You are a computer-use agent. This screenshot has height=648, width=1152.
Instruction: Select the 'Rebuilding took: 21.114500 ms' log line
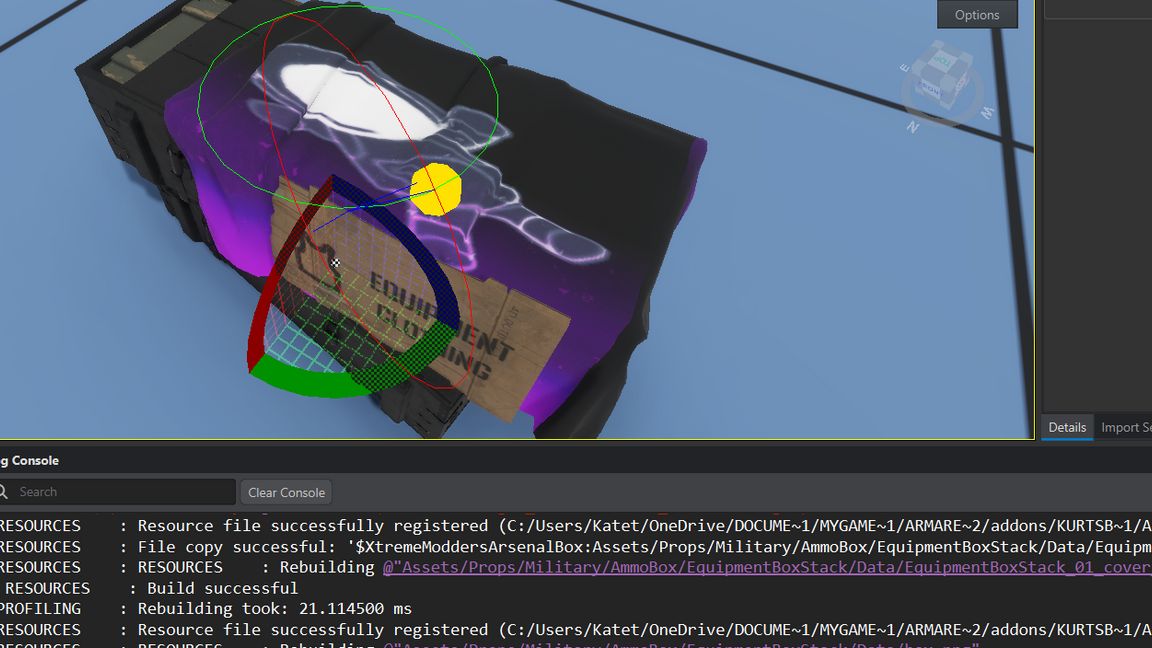click(274, 608)
